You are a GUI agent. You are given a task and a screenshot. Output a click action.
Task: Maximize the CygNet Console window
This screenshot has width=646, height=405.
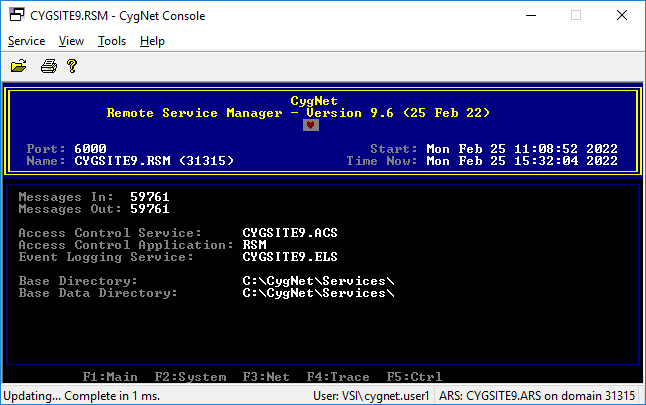(576, 15)
